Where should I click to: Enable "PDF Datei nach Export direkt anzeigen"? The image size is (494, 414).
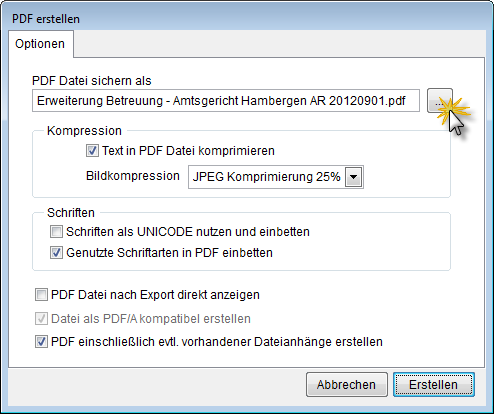(x=41, y=295)
